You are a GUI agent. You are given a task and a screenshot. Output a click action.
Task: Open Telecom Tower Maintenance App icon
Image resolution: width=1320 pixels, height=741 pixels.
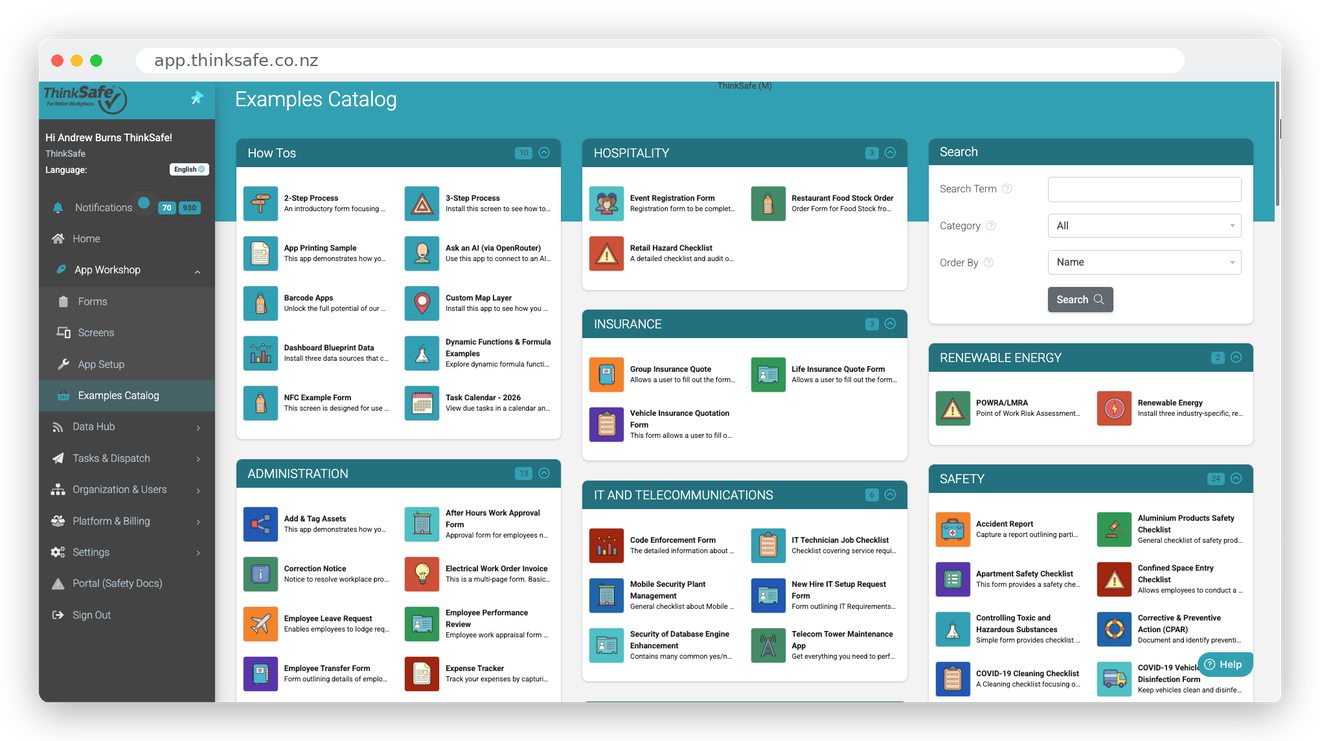pyautogui.click(x=768, y=646)
